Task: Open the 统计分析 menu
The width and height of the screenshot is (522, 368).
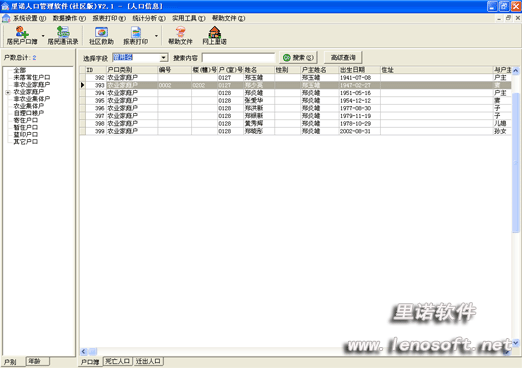Action: pos(149,18)
